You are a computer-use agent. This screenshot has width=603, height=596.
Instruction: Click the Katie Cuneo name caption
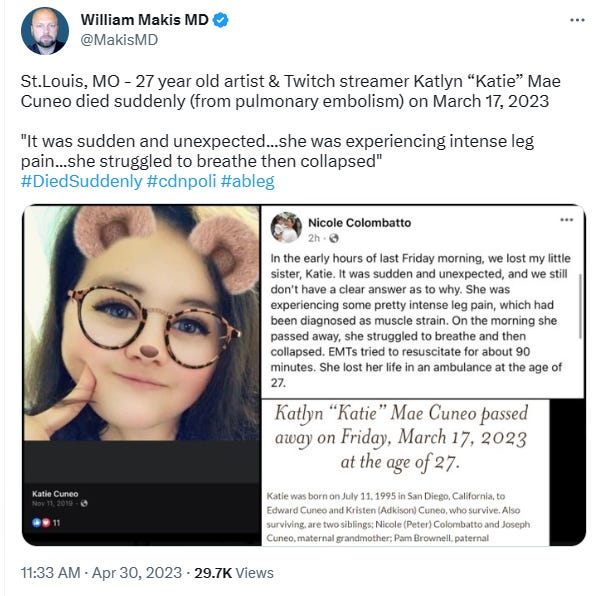(x=55, y=494)
